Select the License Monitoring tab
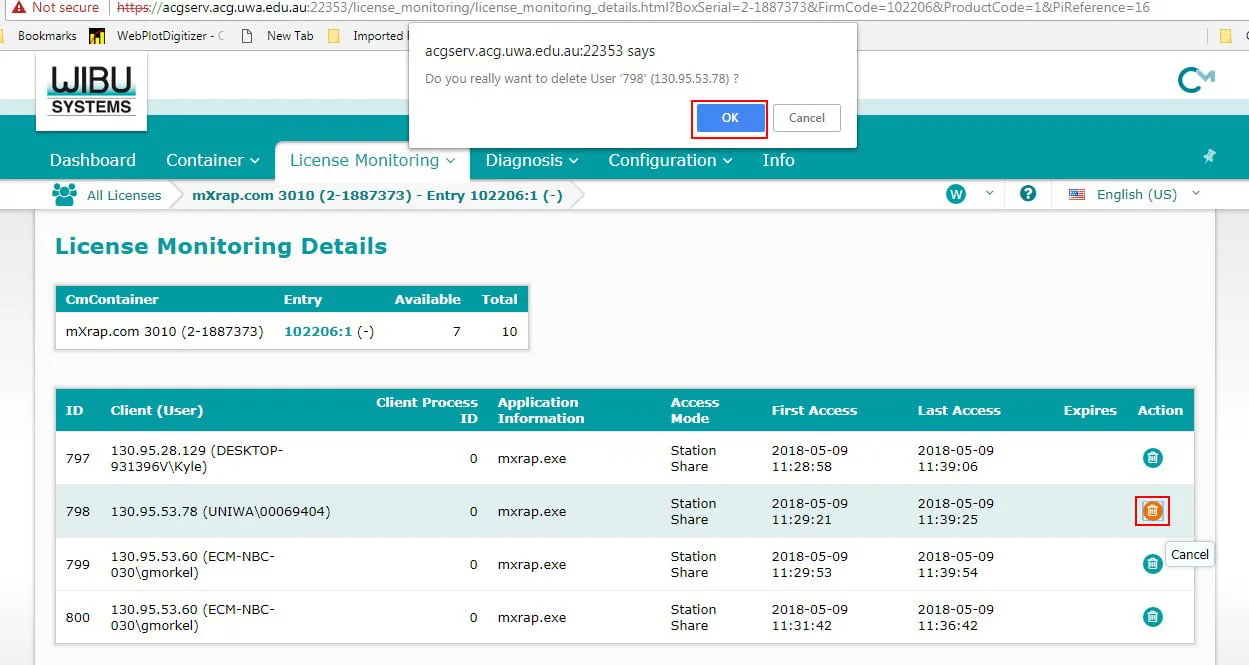This screenshot has width=1249, height=665. click(372, 160)
